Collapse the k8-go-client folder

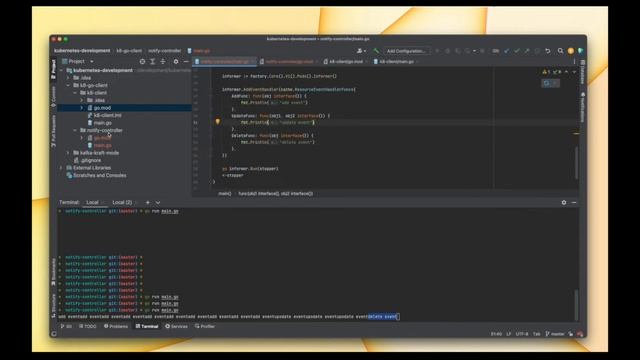[68, 85]
